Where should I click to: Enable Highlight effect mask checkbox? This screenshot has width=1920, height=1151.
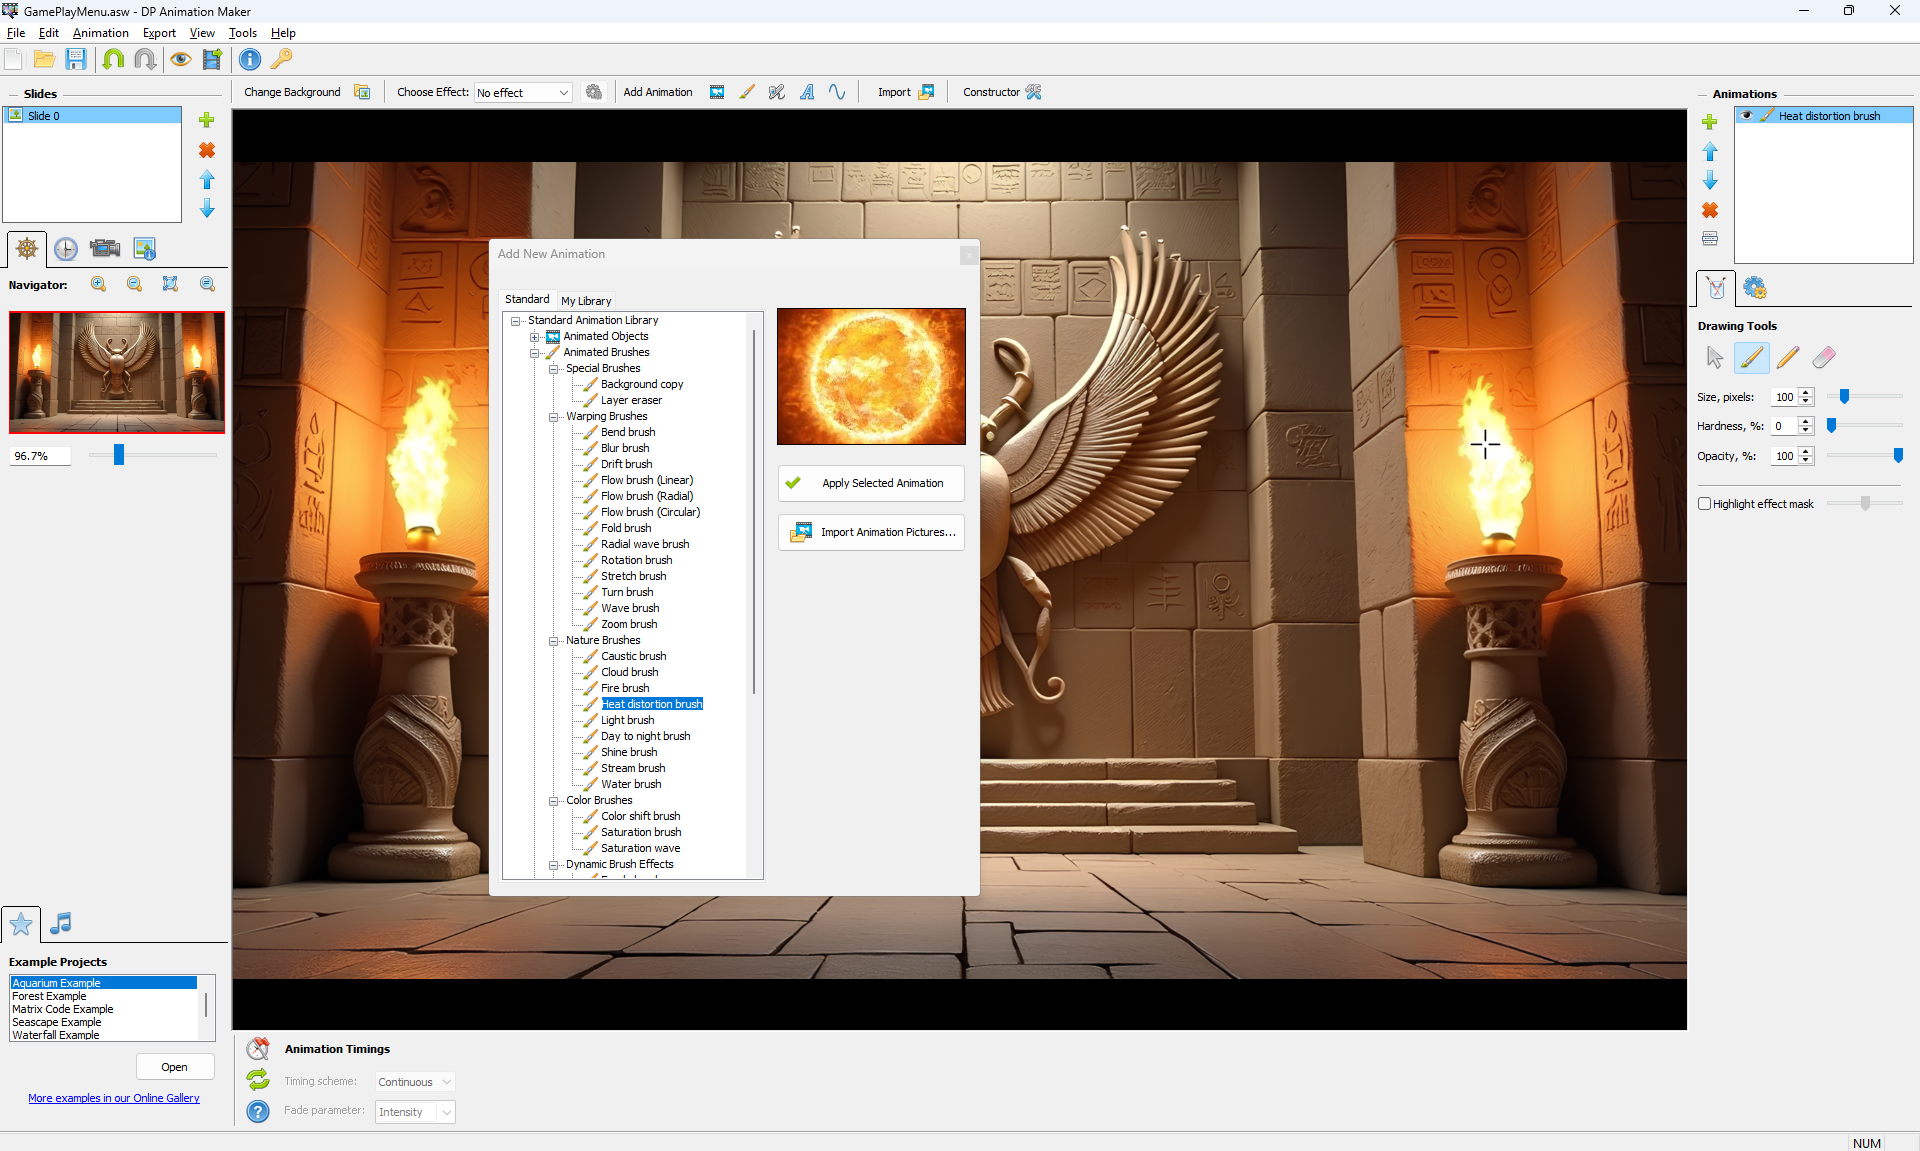[x=1704, y=504]
